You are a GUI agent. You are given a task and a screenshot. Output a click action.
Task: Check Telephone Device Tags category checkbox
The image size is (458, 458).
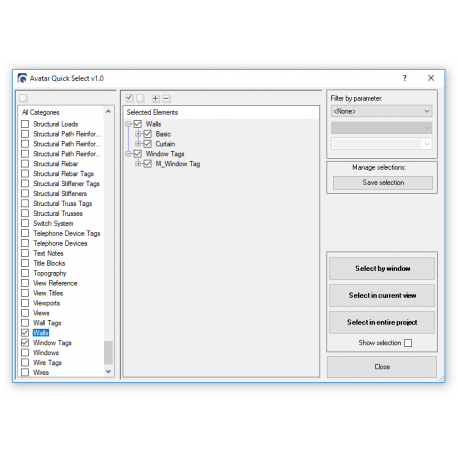[x=25, y=233]
